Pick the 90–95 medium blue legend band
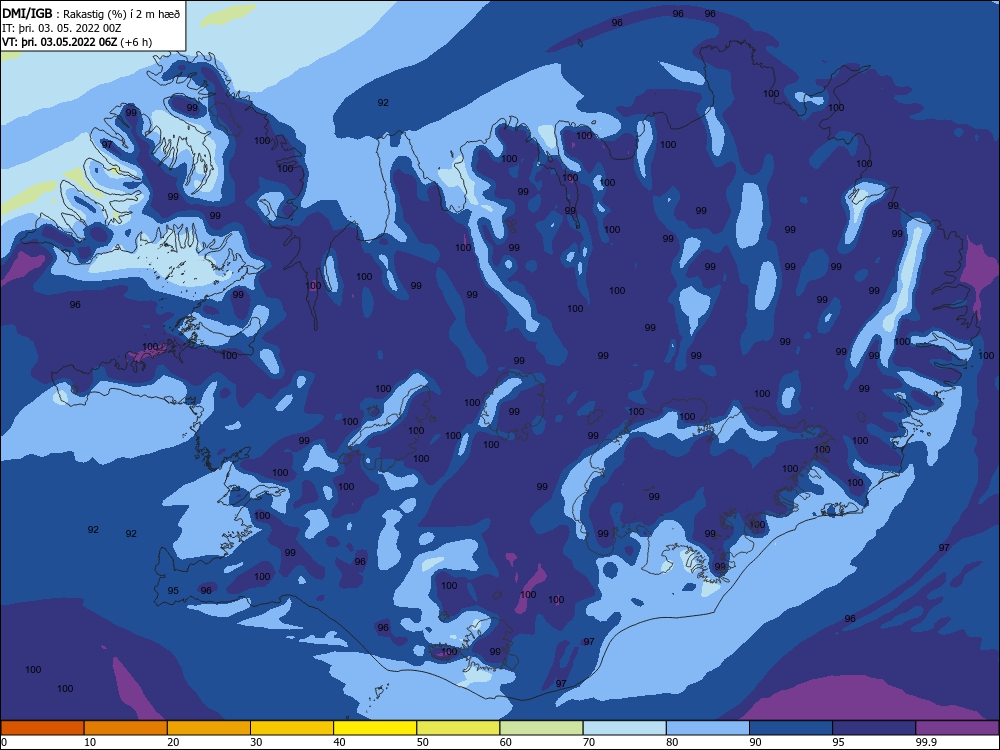The width and height of the screenshot is (1000, 750). point(791,728)
